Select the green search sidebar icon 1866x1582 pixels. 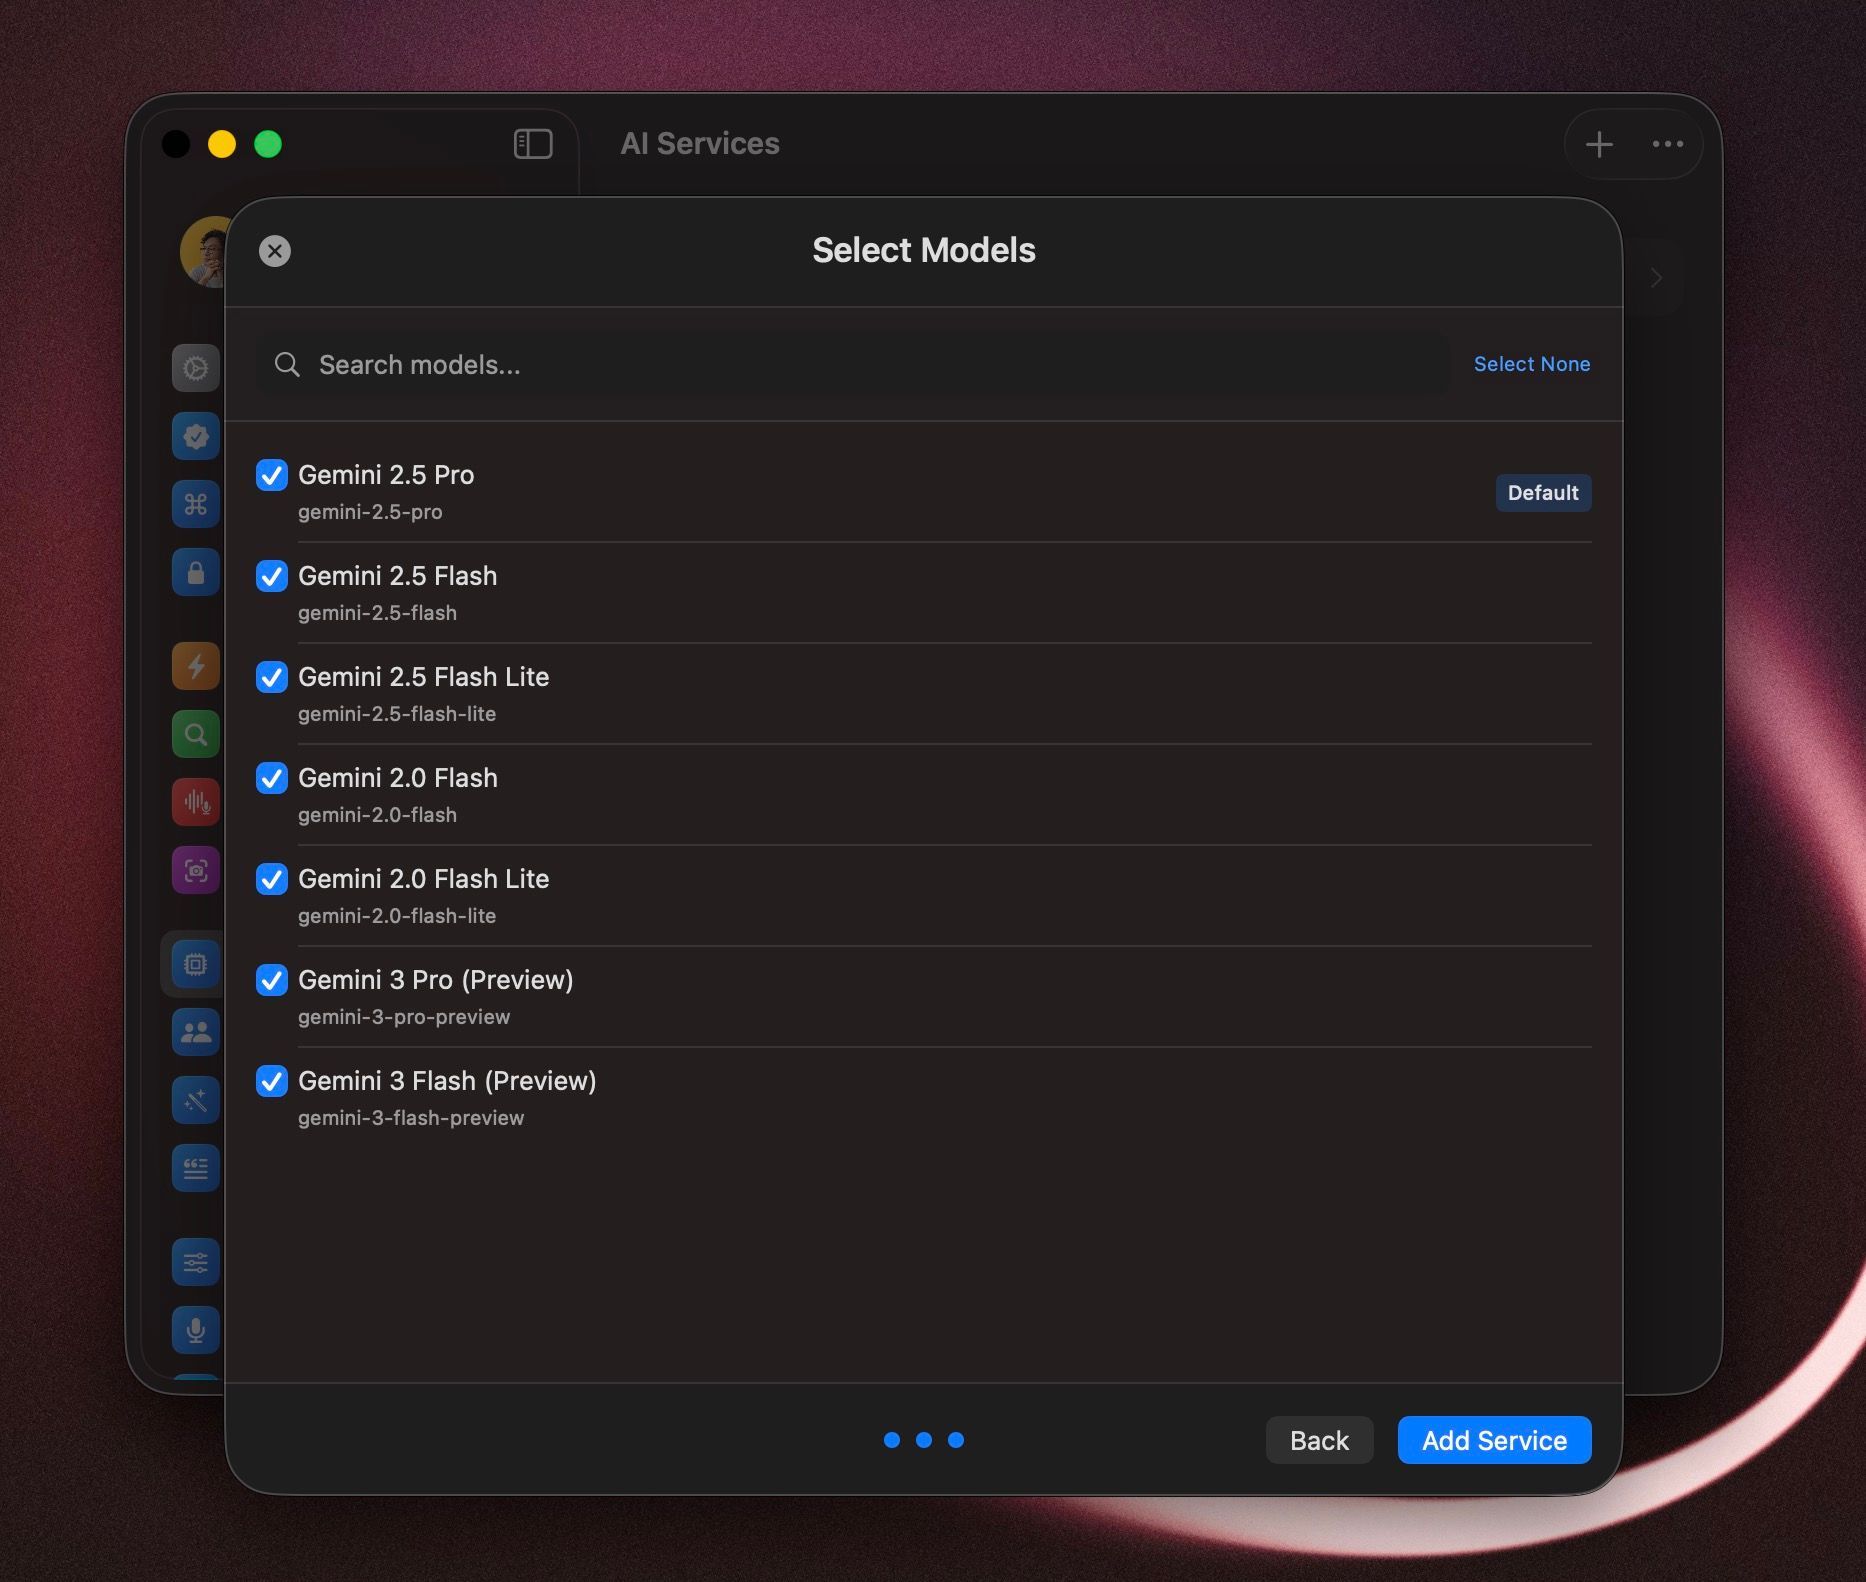[196, 734]
